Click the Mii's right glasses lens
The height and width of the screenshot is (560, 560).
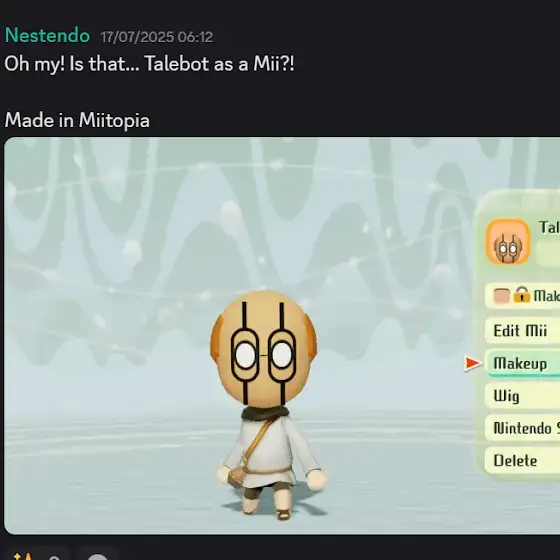(282, 355)
